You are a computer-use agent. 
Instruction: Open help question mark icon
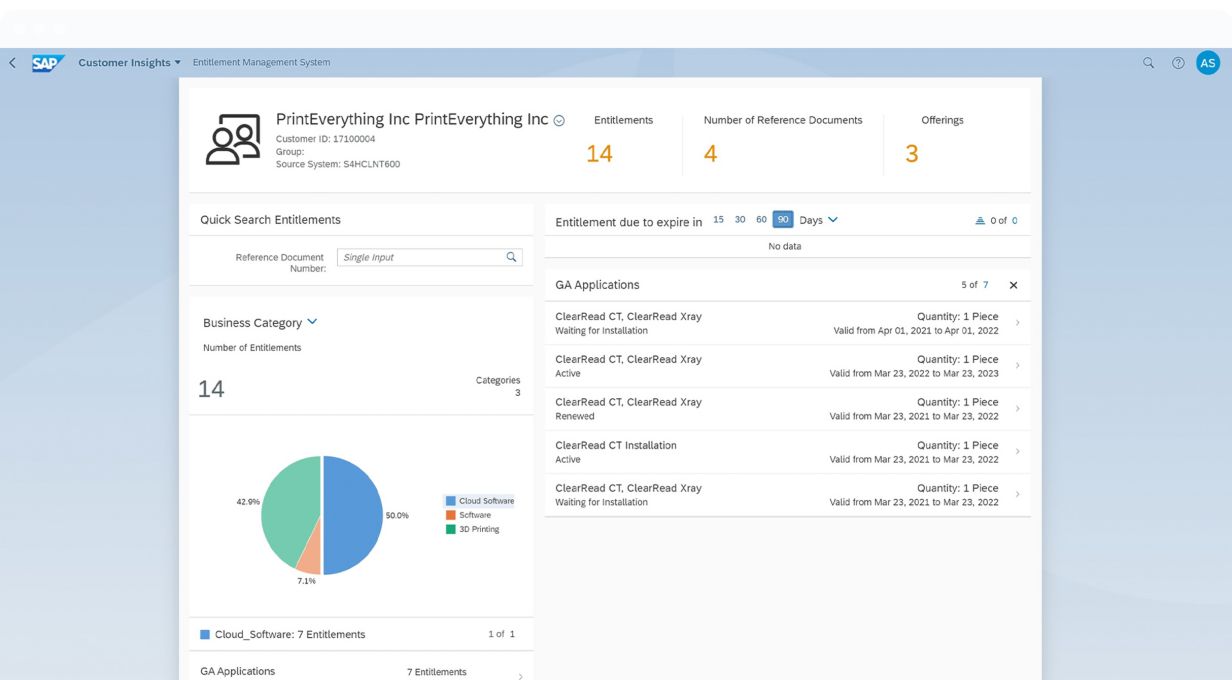pyautogui.click(x=1178, y=63)
